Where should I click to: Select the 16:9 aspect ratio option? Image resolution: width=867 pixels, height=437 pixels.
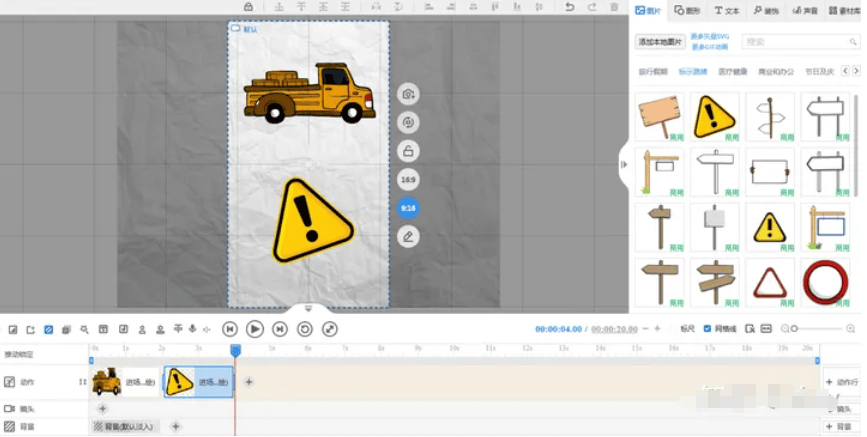click(408, 180)
